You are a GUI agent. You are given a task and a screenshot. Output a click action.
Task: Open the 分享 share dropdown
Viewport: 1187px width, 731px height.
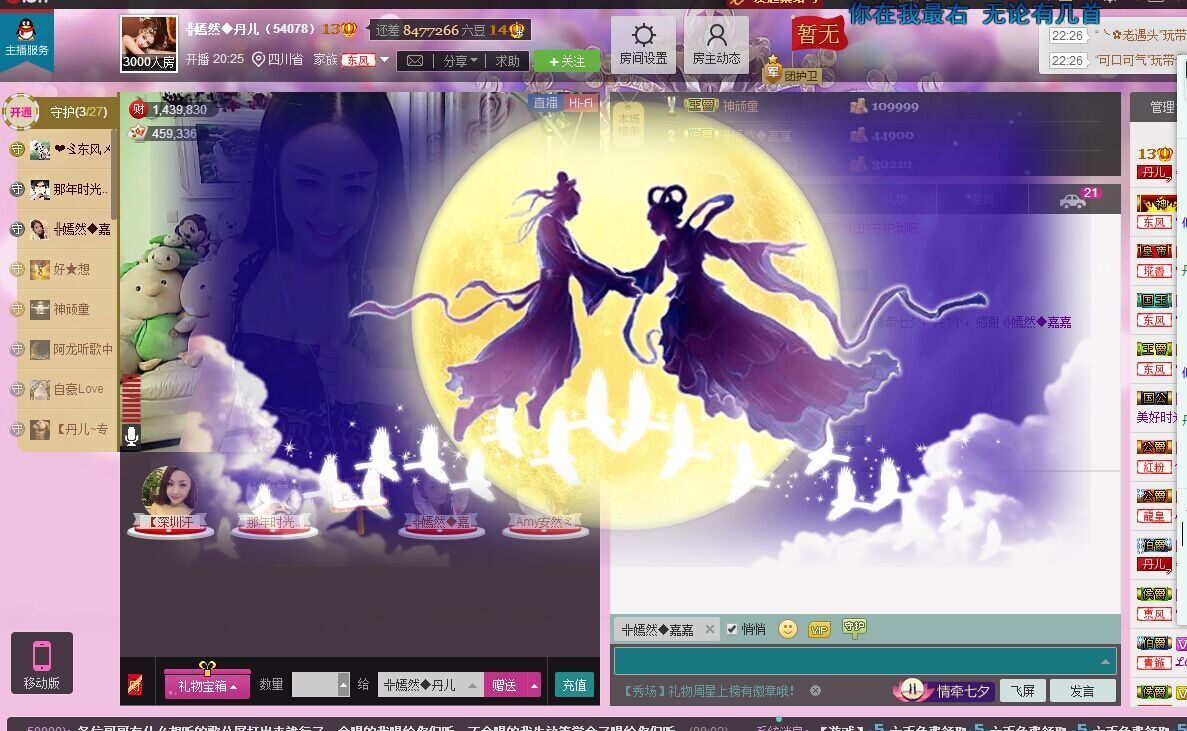460,61
